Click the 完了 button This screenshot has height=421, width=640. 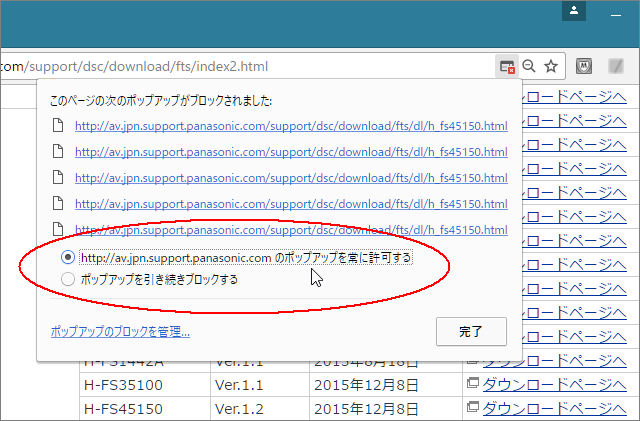[471, 331]
